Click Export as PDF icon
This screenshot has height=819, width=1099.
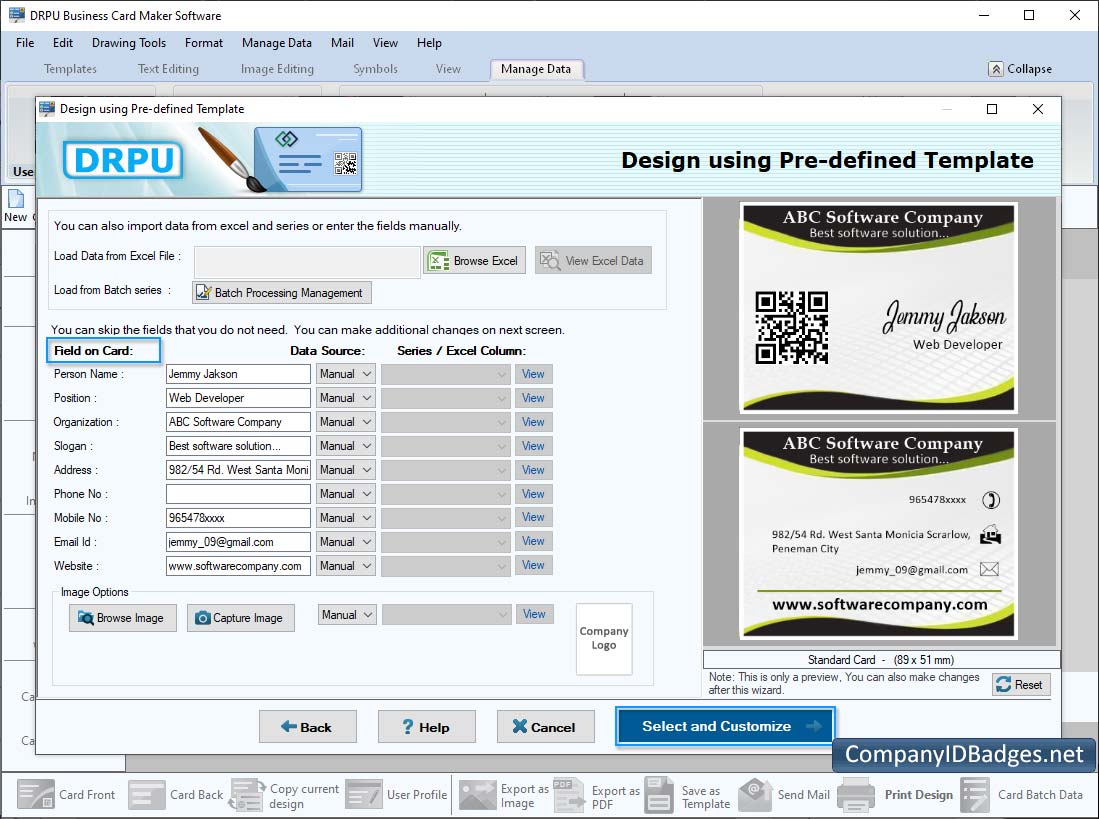(x=568, y=794)
